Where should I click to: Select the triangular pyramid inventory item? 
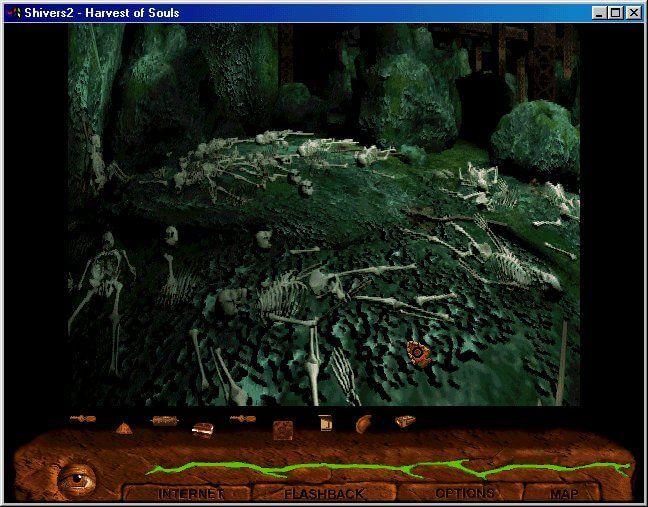(x=123, y=428)
